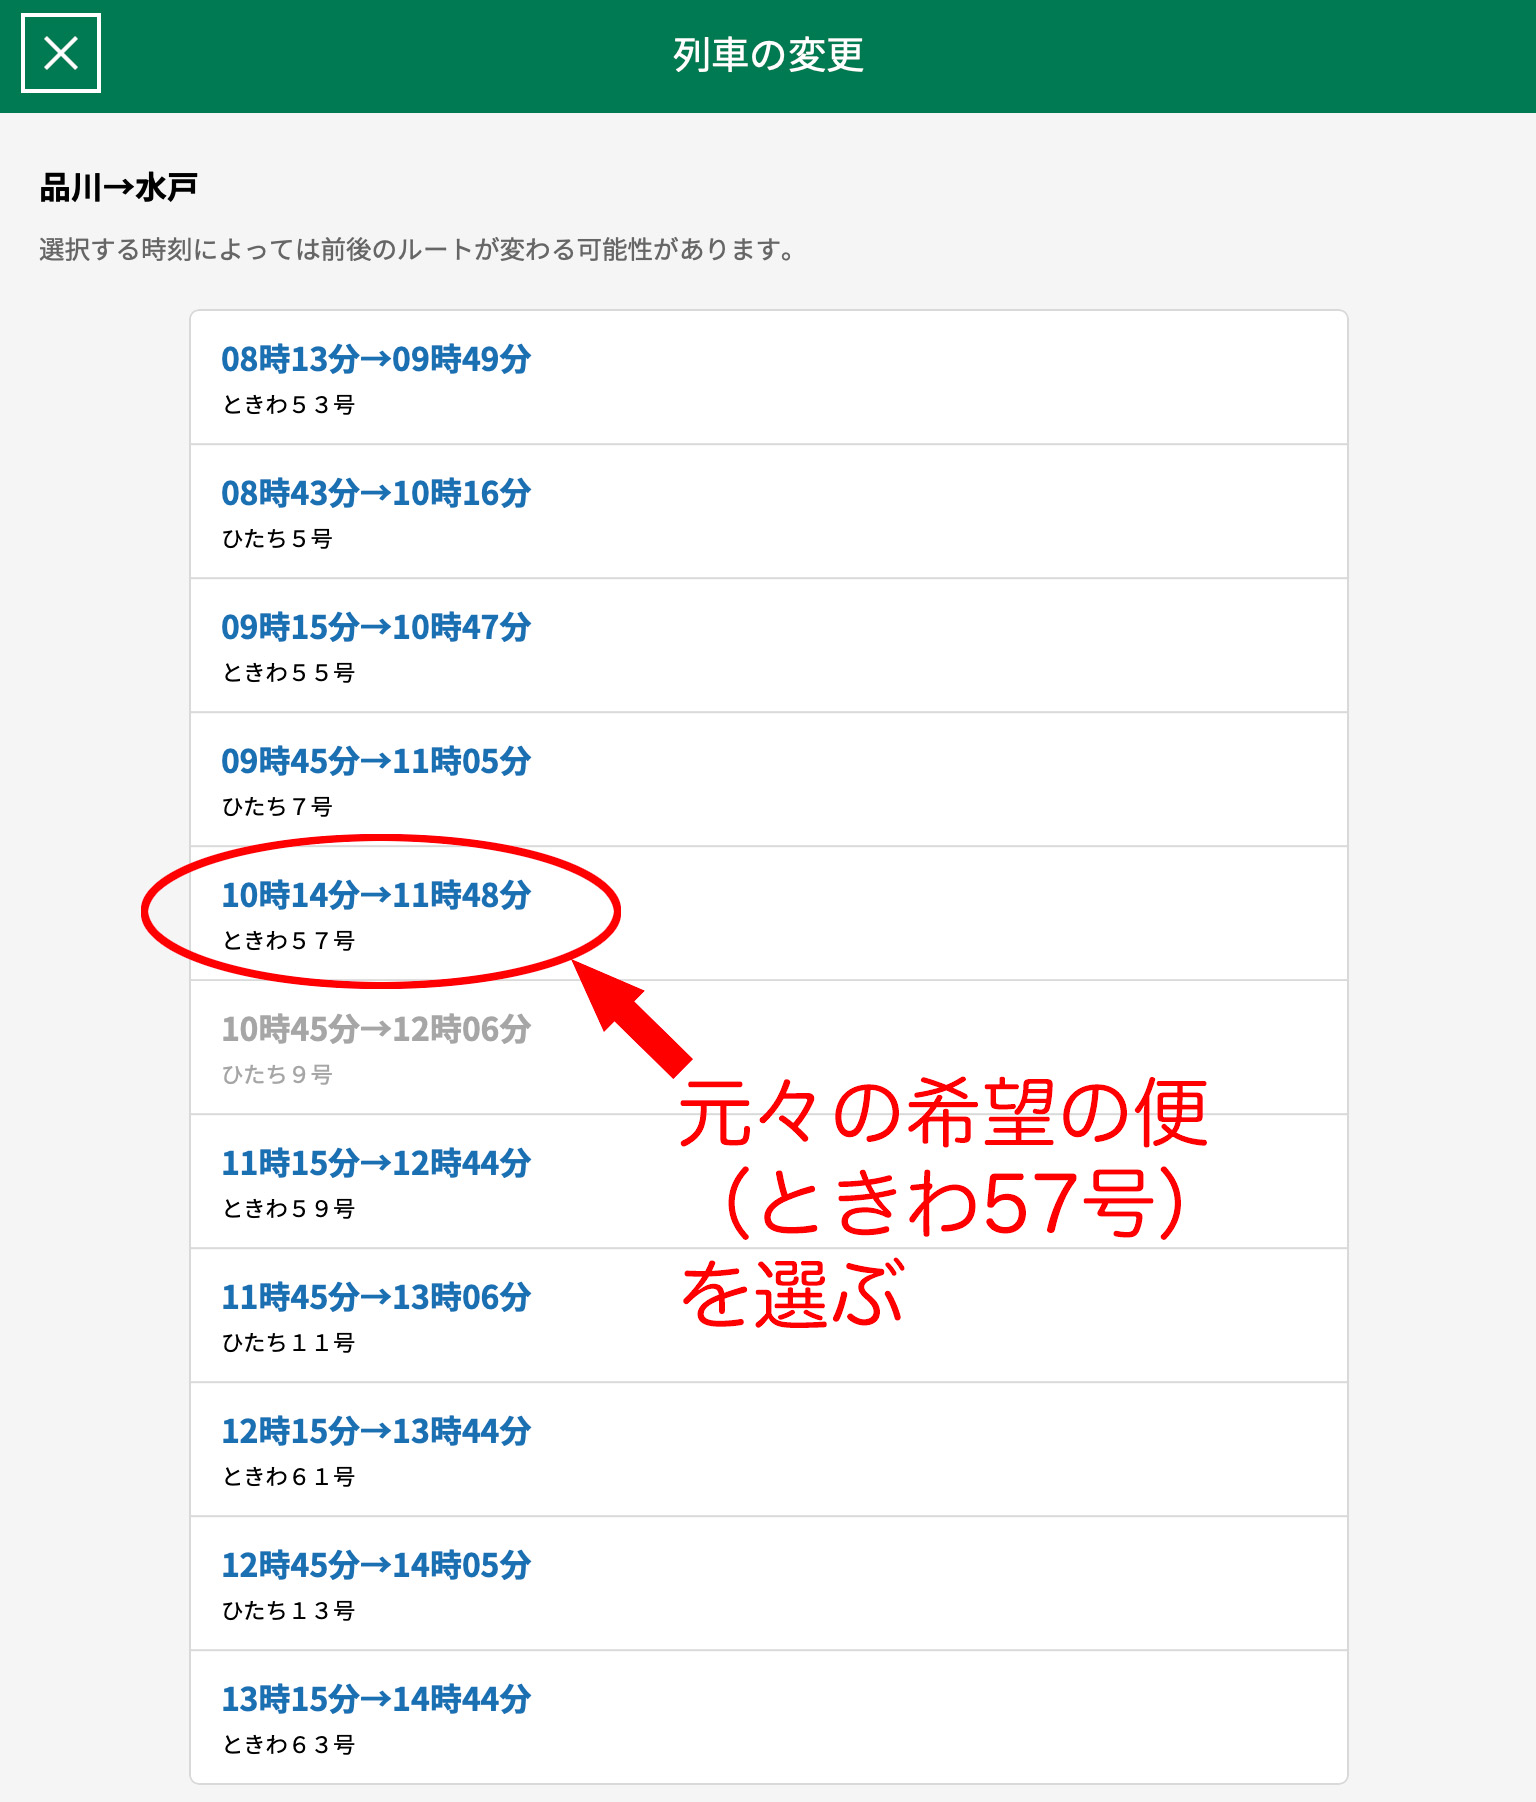This screenshot has height=1802, width=1536.
Task: Click the ひたち５号 train label
Action: [x=277, y=539]
